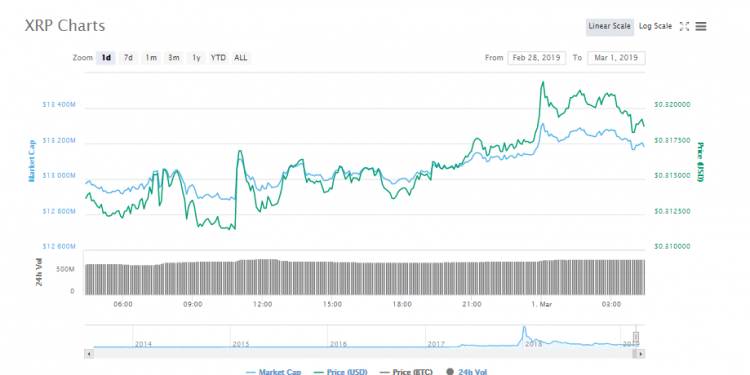Image resolution: width=750 pixels, height=375 pixels.
Task: Open the chart hamburger menu icon
Action: click(x=700, y=27)
